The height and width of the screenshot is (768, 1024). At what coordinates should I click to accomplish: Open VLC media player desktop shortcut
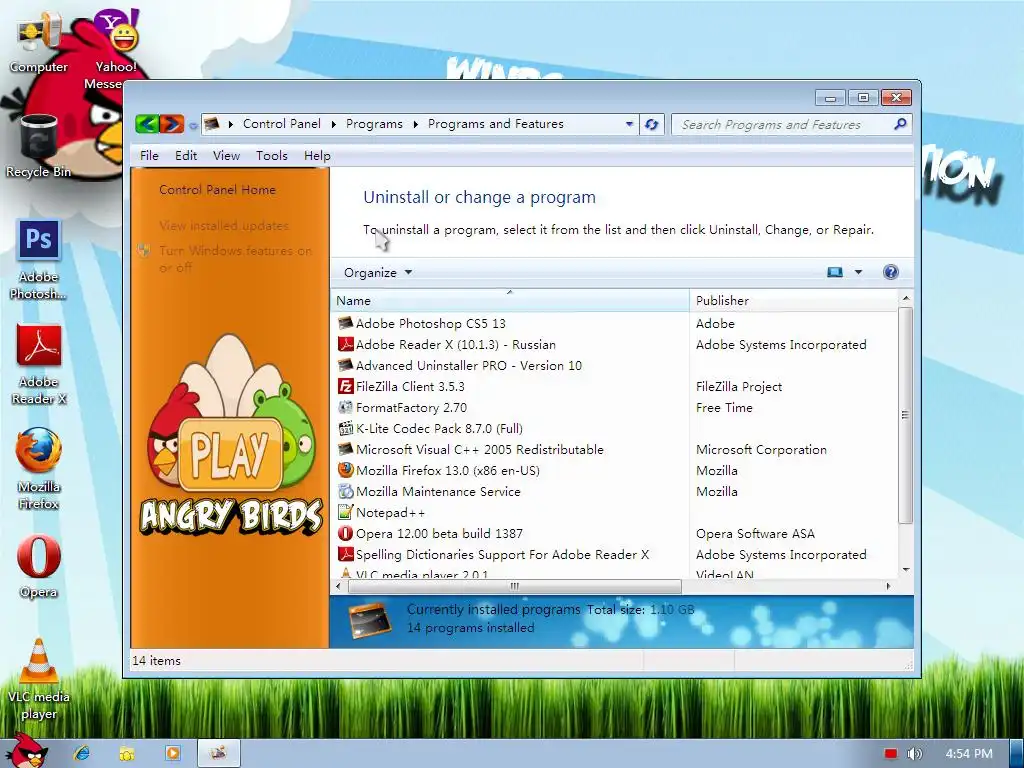38,679
